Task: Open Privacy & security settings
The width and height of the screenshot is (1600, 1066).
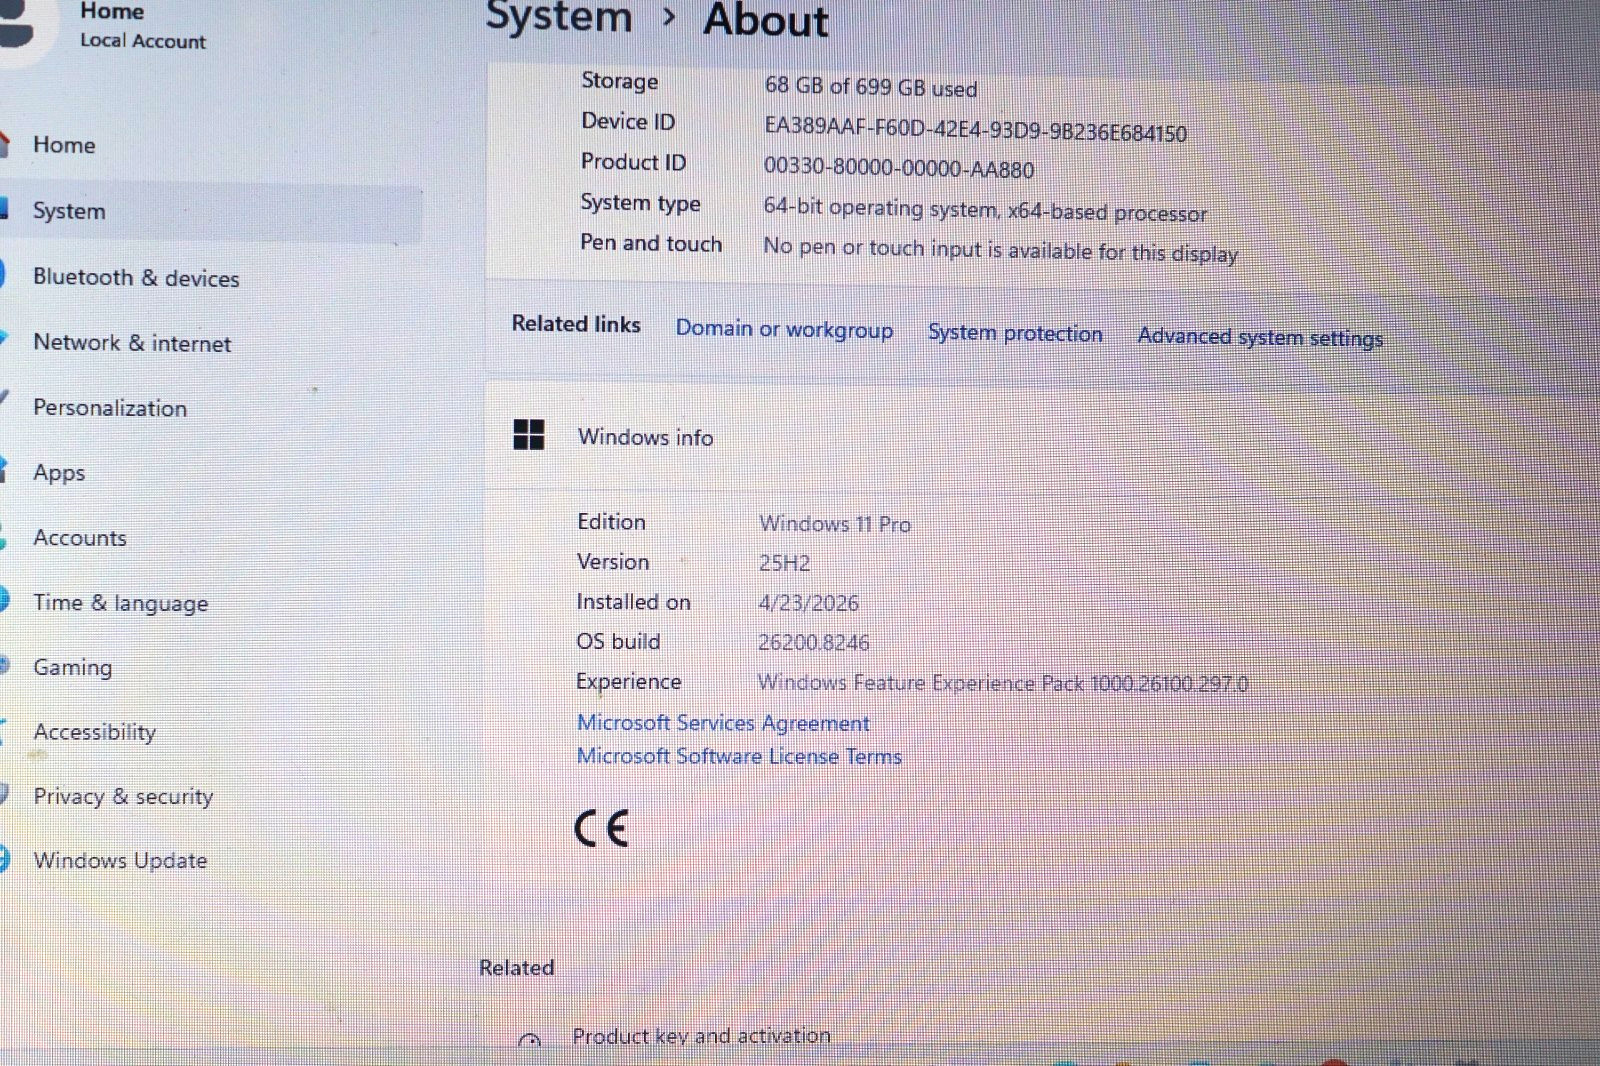Action: pyautogui.click(x=123, y=797)
